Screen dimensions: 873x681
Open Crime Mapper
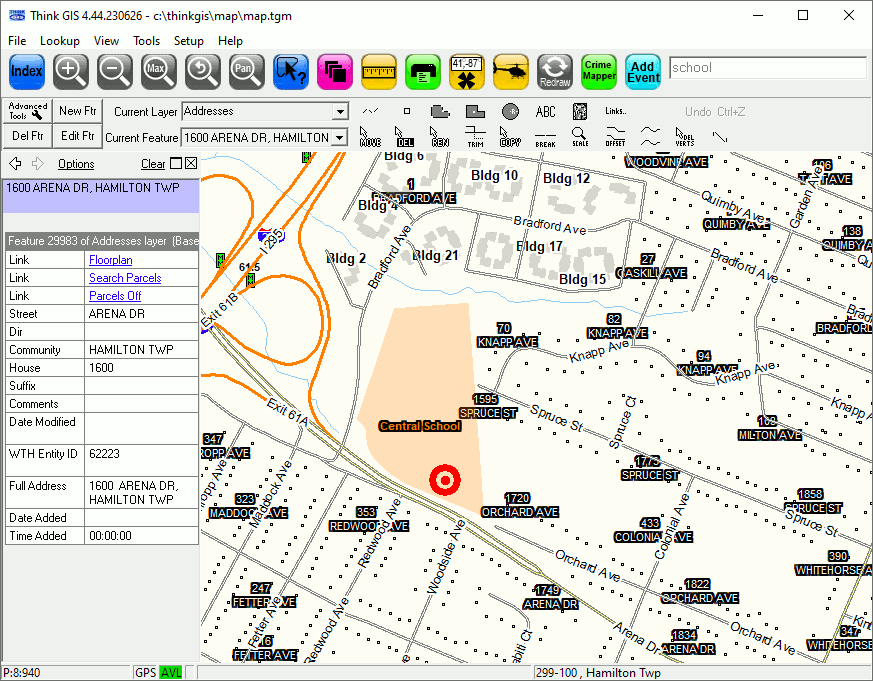click(x=599, y=71)
